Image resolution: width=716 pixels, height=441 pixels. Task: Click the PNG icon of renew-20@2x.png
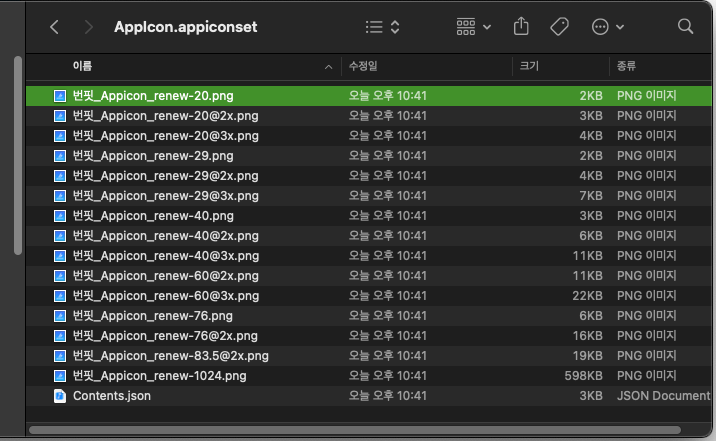pos(60,116)
